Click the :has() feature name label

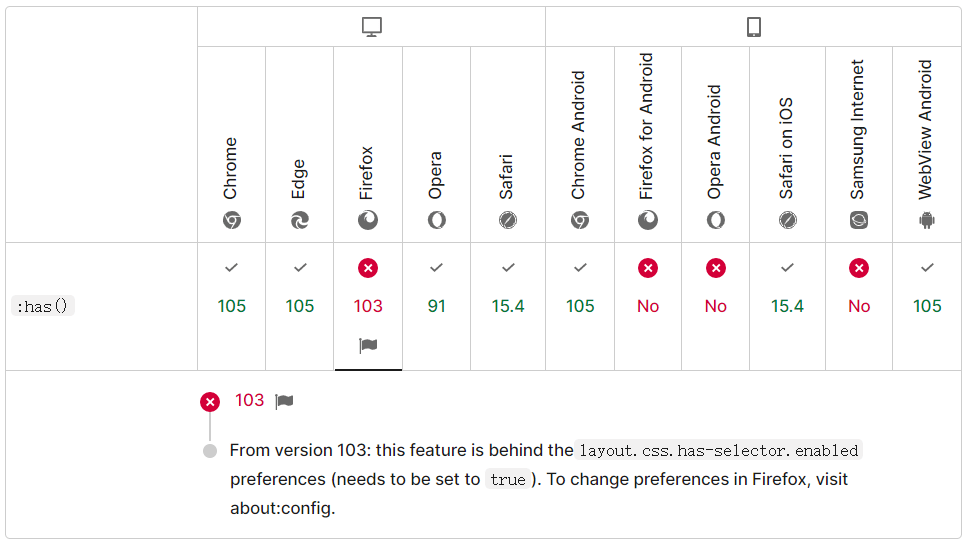(x=43, y=306)
